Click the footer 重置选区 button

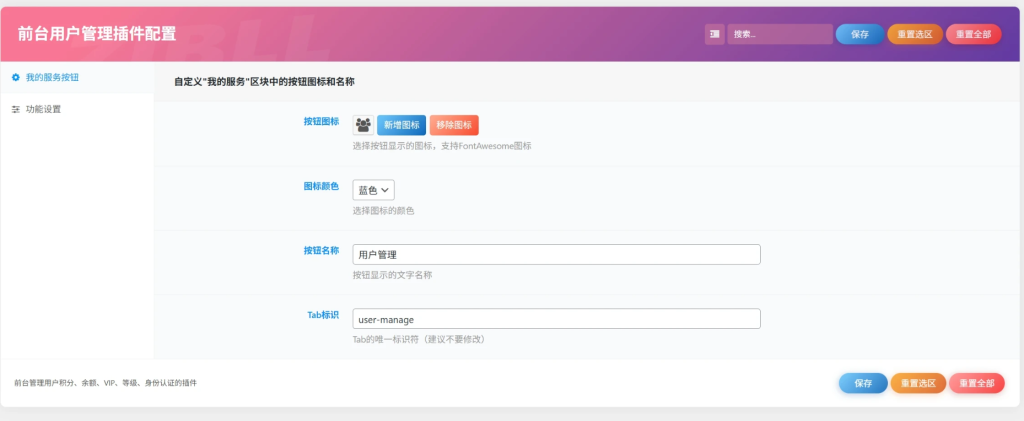918,383
